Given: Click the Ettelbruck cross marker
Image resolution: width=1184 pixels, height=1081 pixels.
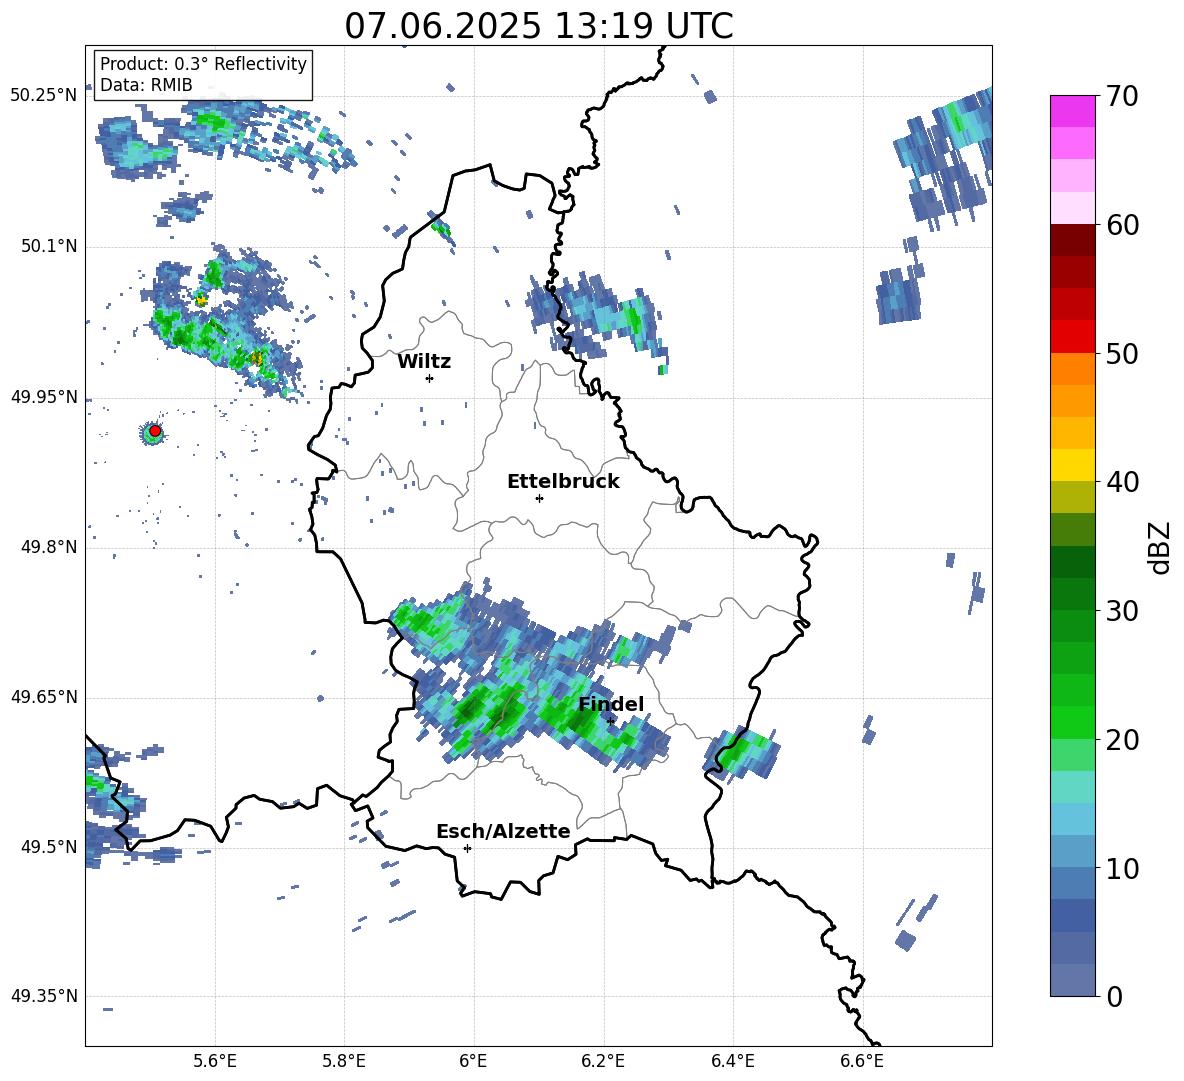Looking at the screenshot, I should click(x=539, y=498).
